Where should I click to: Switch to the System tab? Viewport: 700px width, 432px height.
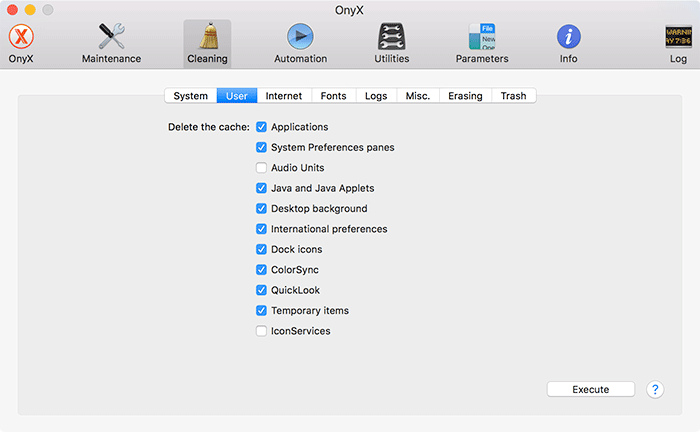[x=191, y=96]
